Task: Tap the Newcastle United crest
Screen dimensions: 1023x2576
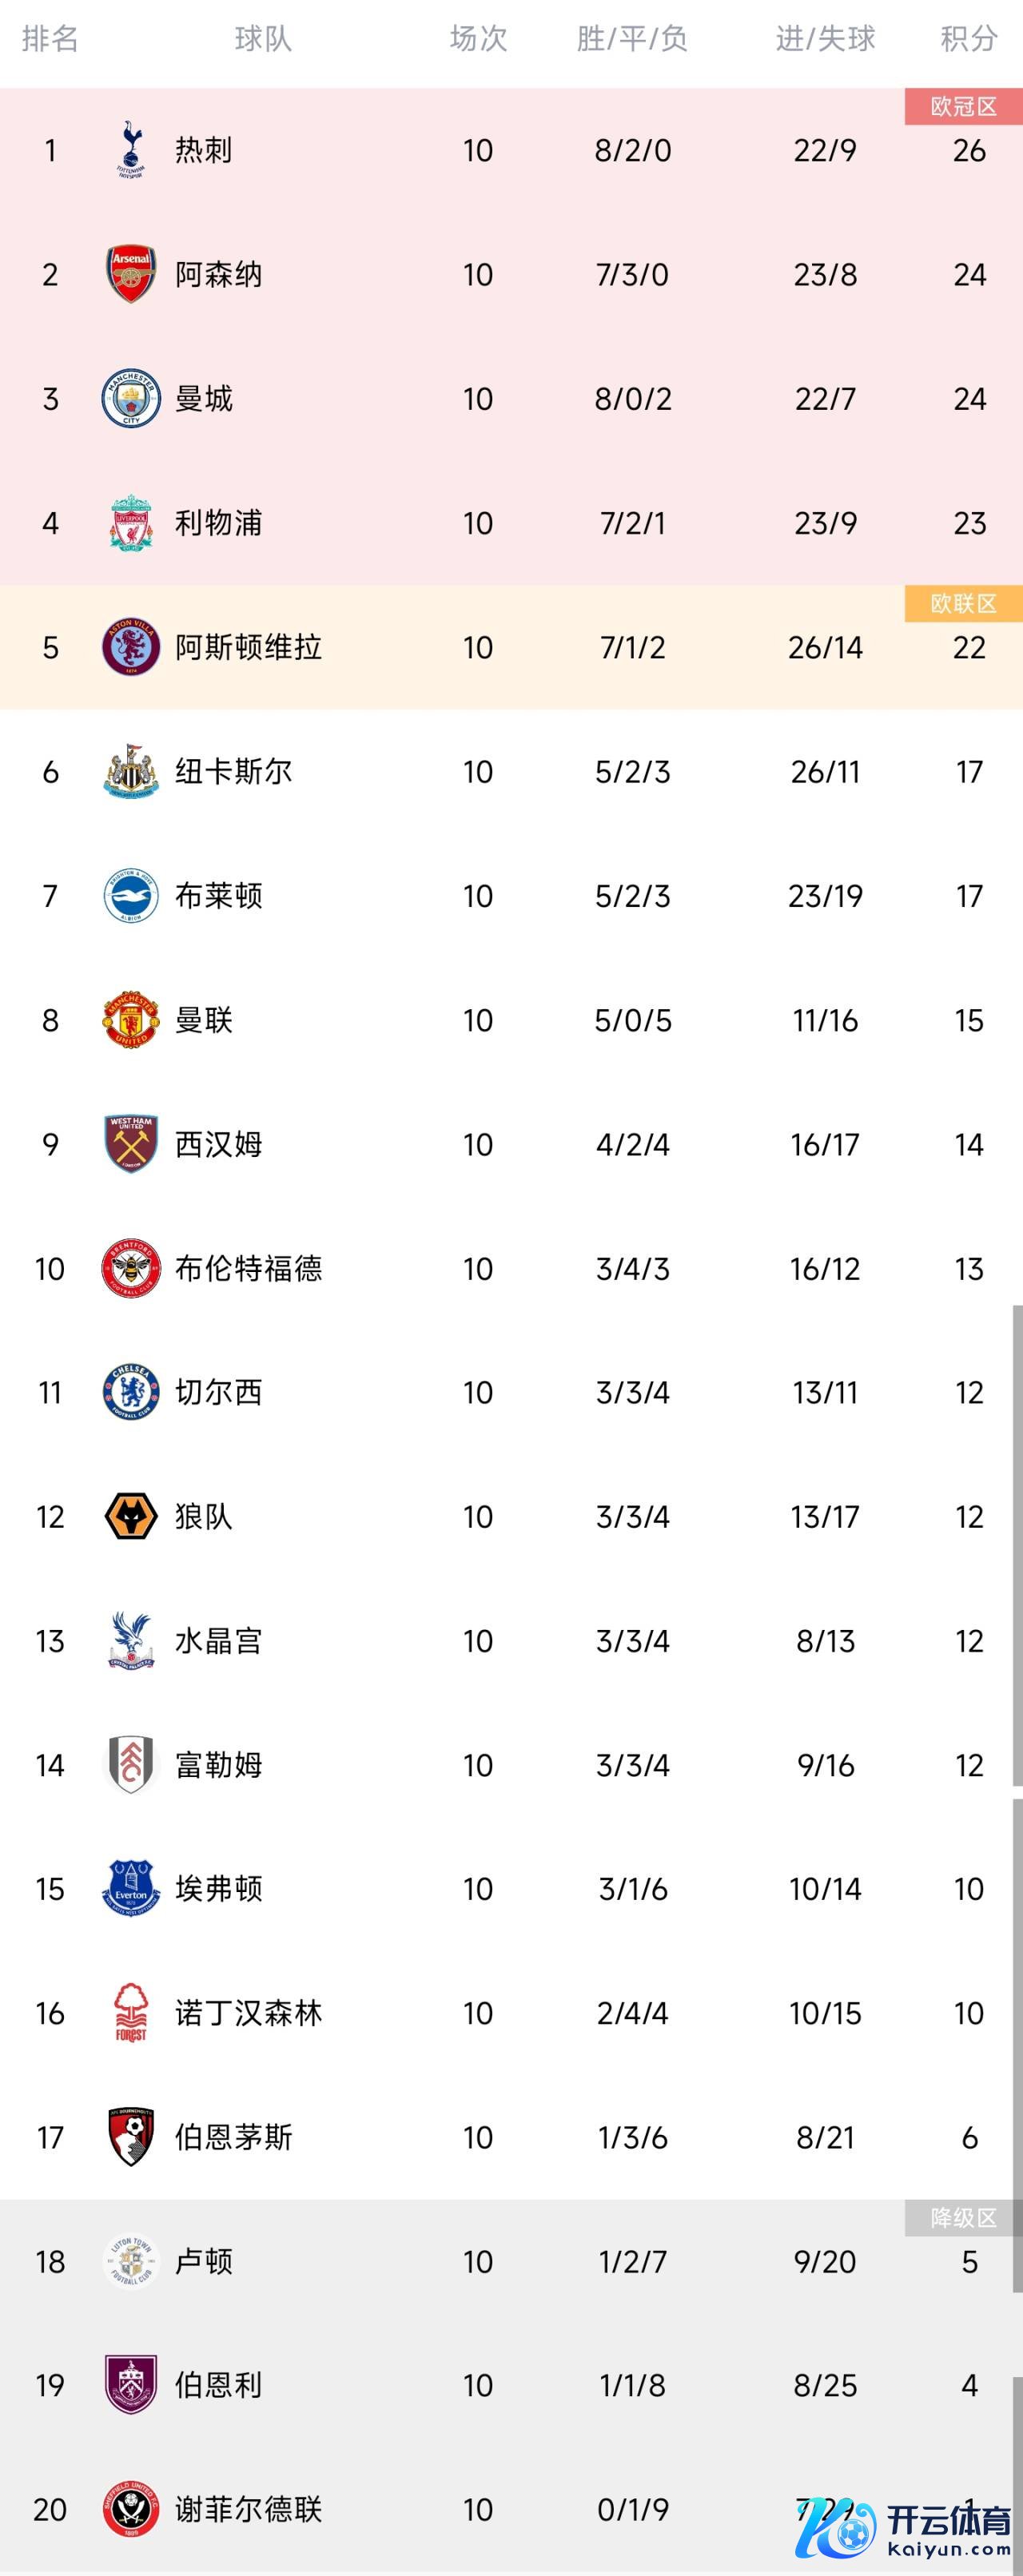Action: click(x=131, y=771)
